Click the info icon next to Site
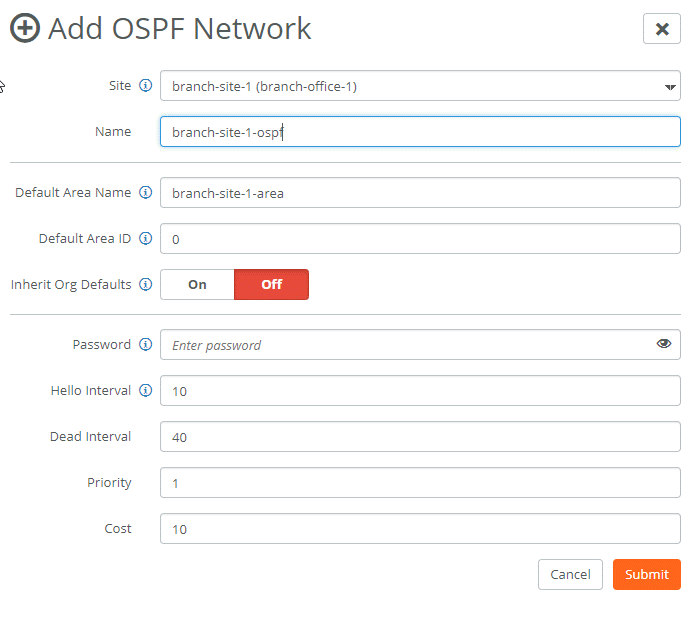 point(146,85)
